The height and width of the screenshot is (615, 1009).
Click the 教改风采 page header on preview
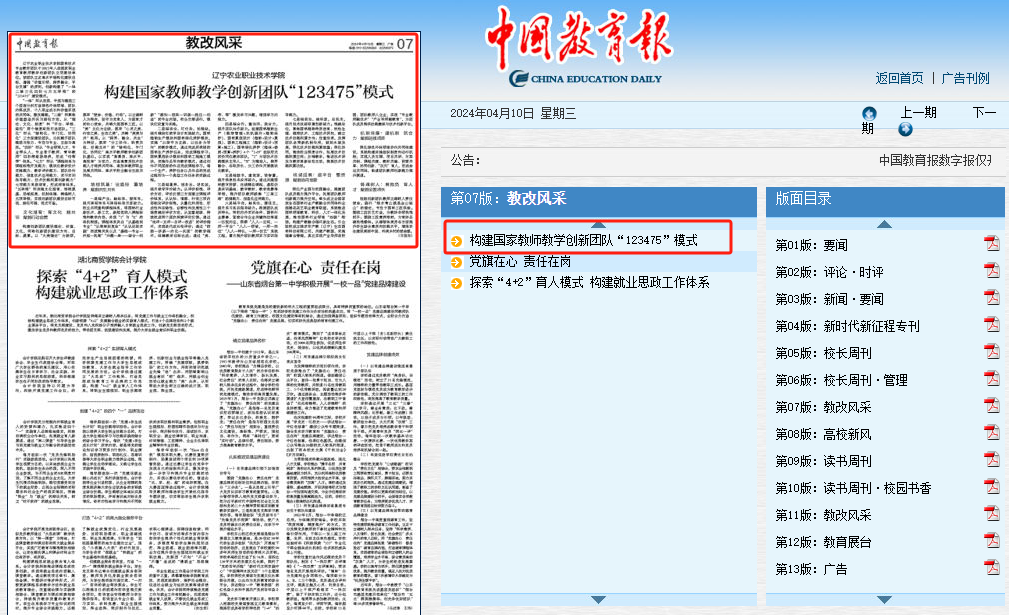(214, 42)
